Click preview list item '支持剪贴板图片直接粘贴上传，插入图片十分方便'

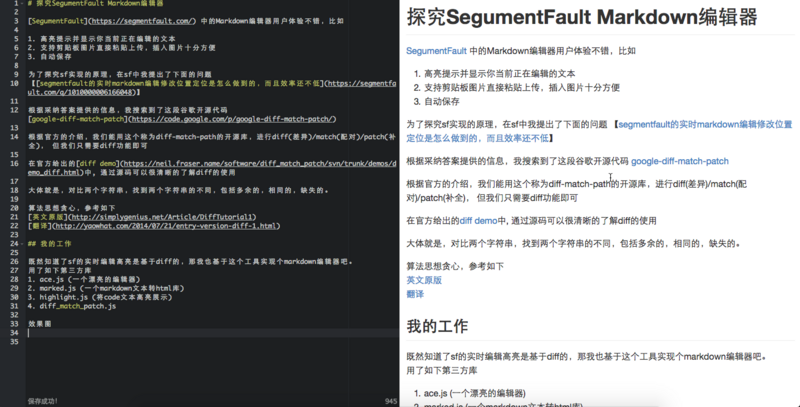click(x=521, y=88)
